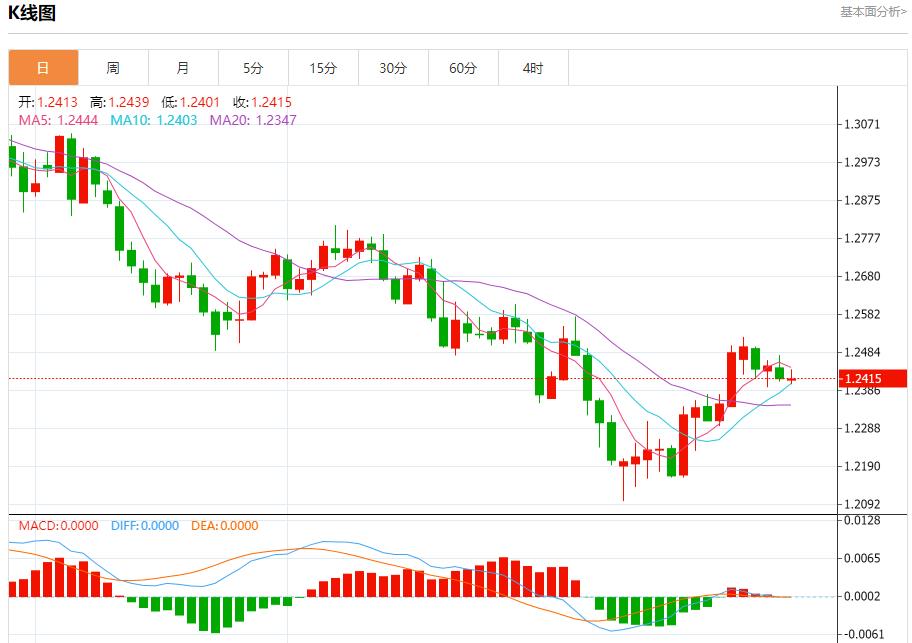Switch to the 周 weekly tab
This screenshot has width=912, height=643.
(113, 68)
